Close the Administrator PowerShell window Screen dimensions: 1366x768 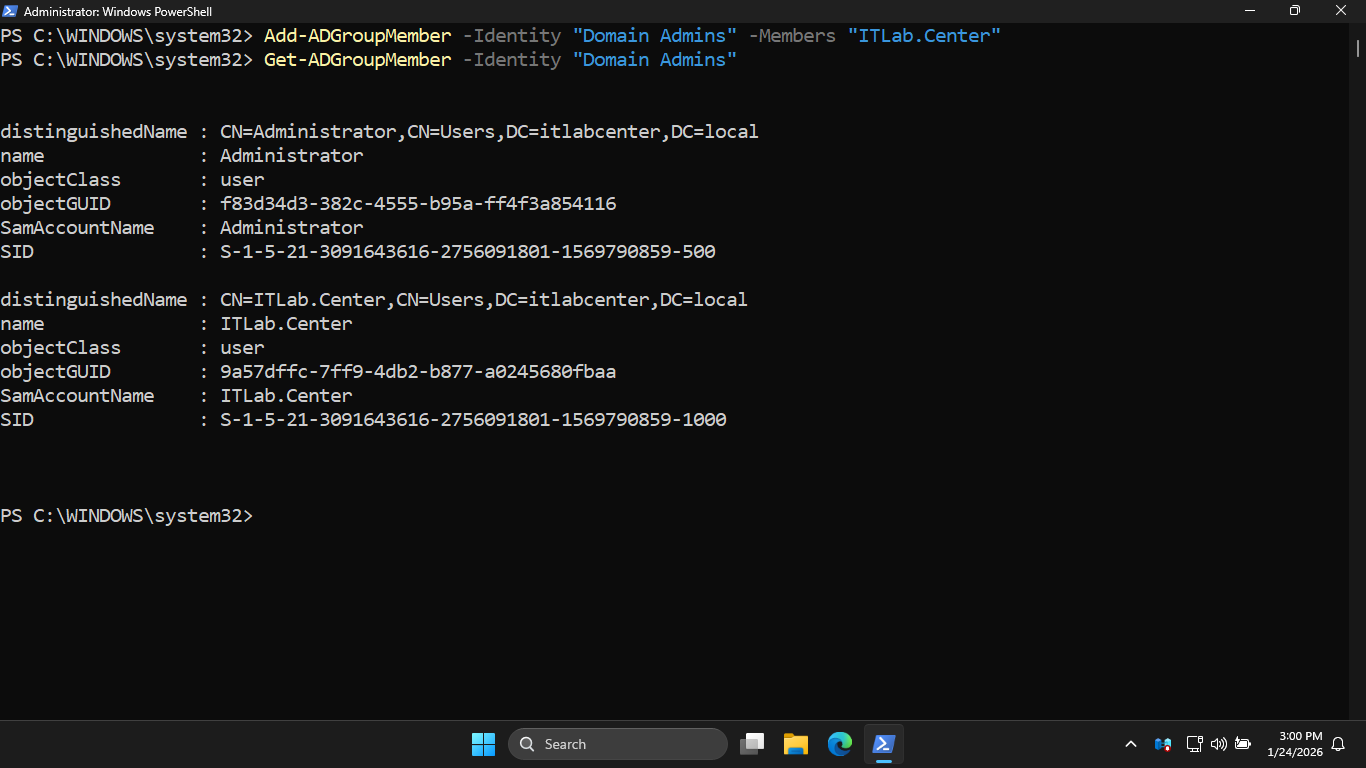coord(1341,11)
